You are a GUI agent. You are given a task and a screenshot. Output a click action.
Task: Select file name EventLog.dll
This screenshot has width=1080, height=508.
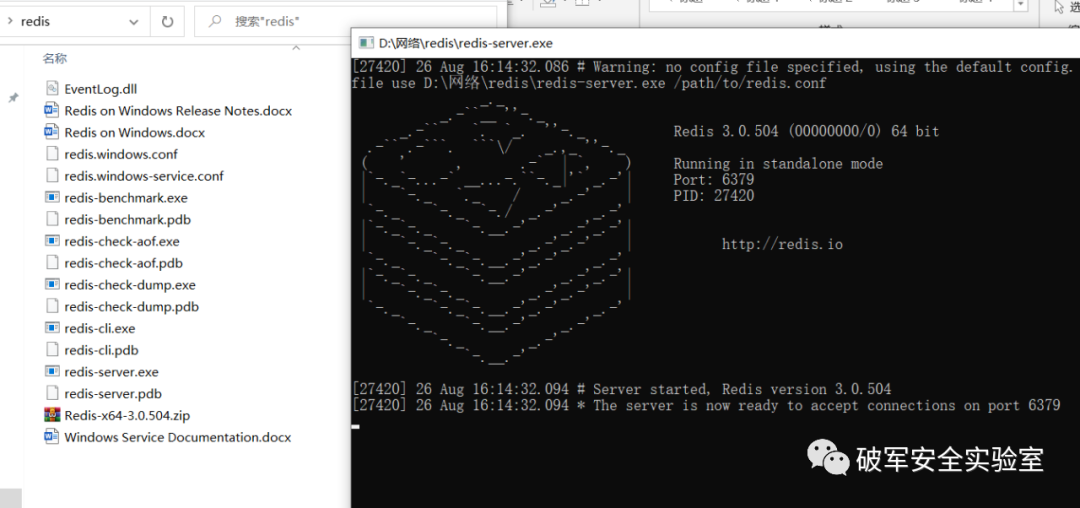101,89
